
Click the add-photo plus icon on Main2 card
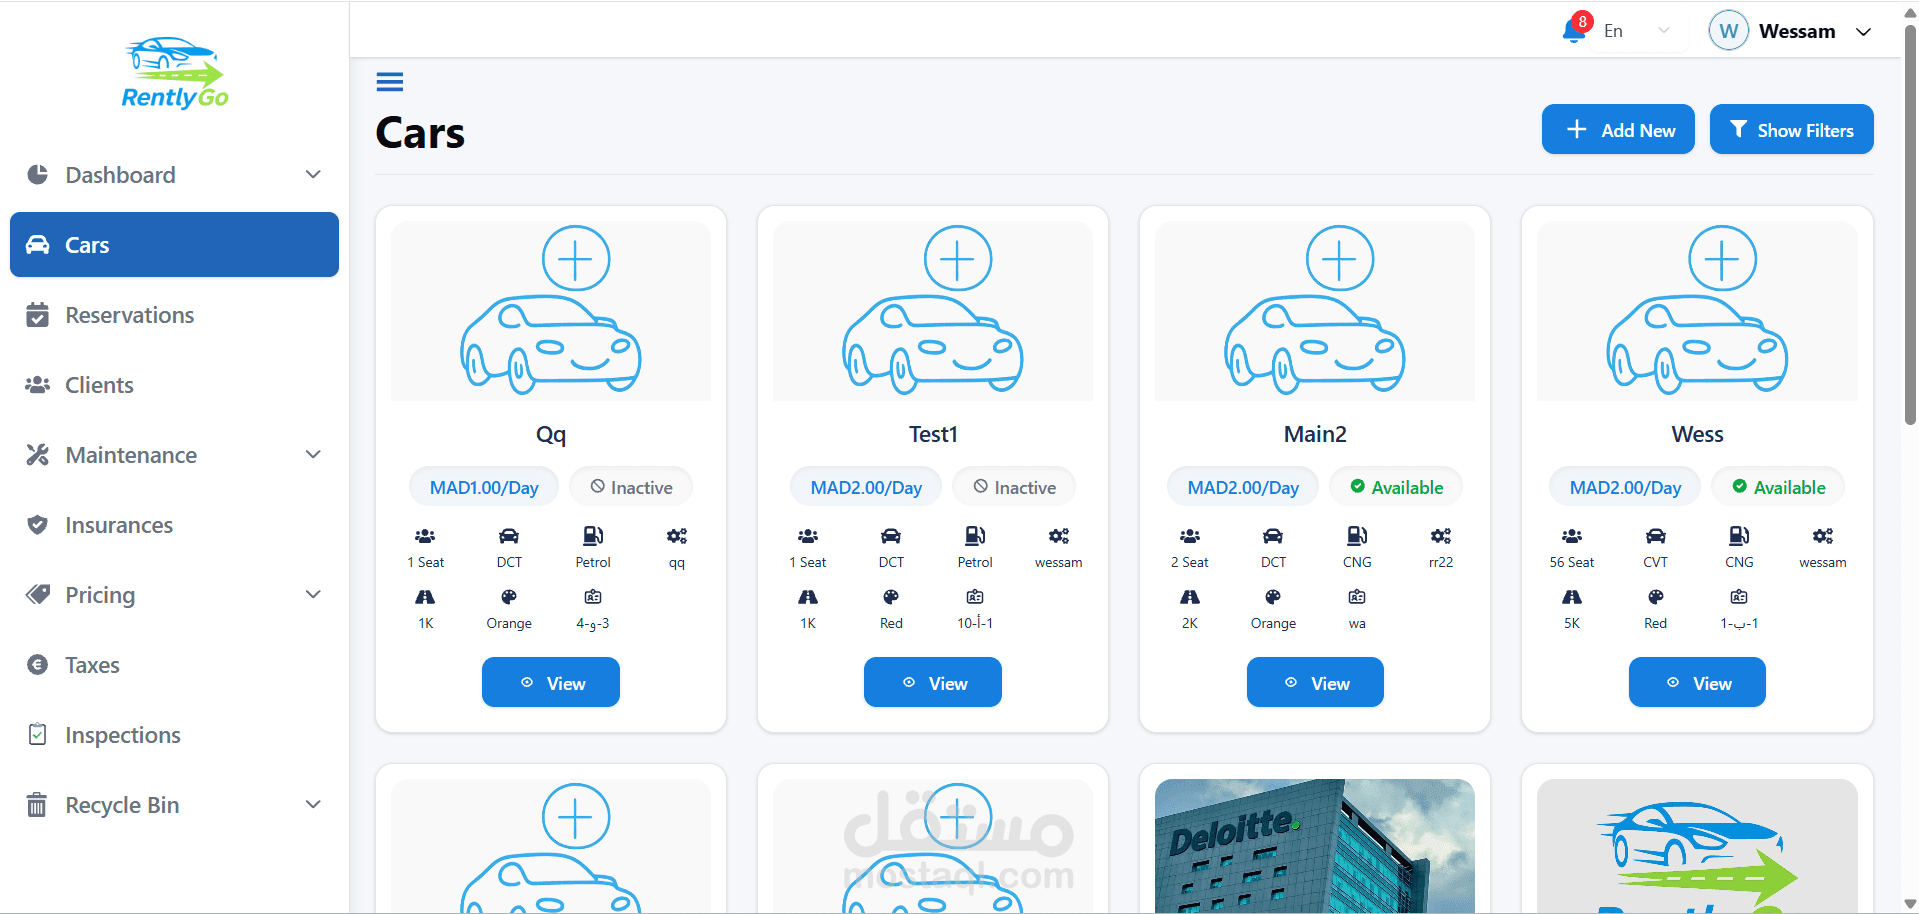[x=1340, y=259]
